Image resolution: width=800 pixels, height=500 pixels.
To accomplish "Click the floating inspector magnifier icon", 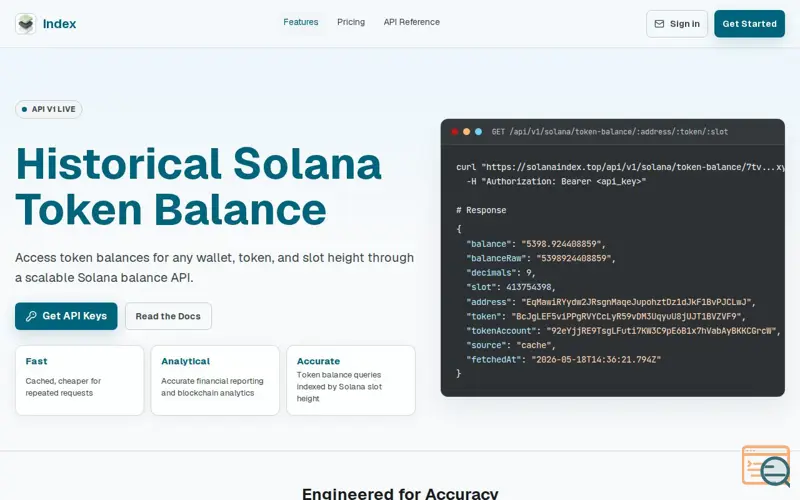I will pyautogui.click(x=766, y=466).
